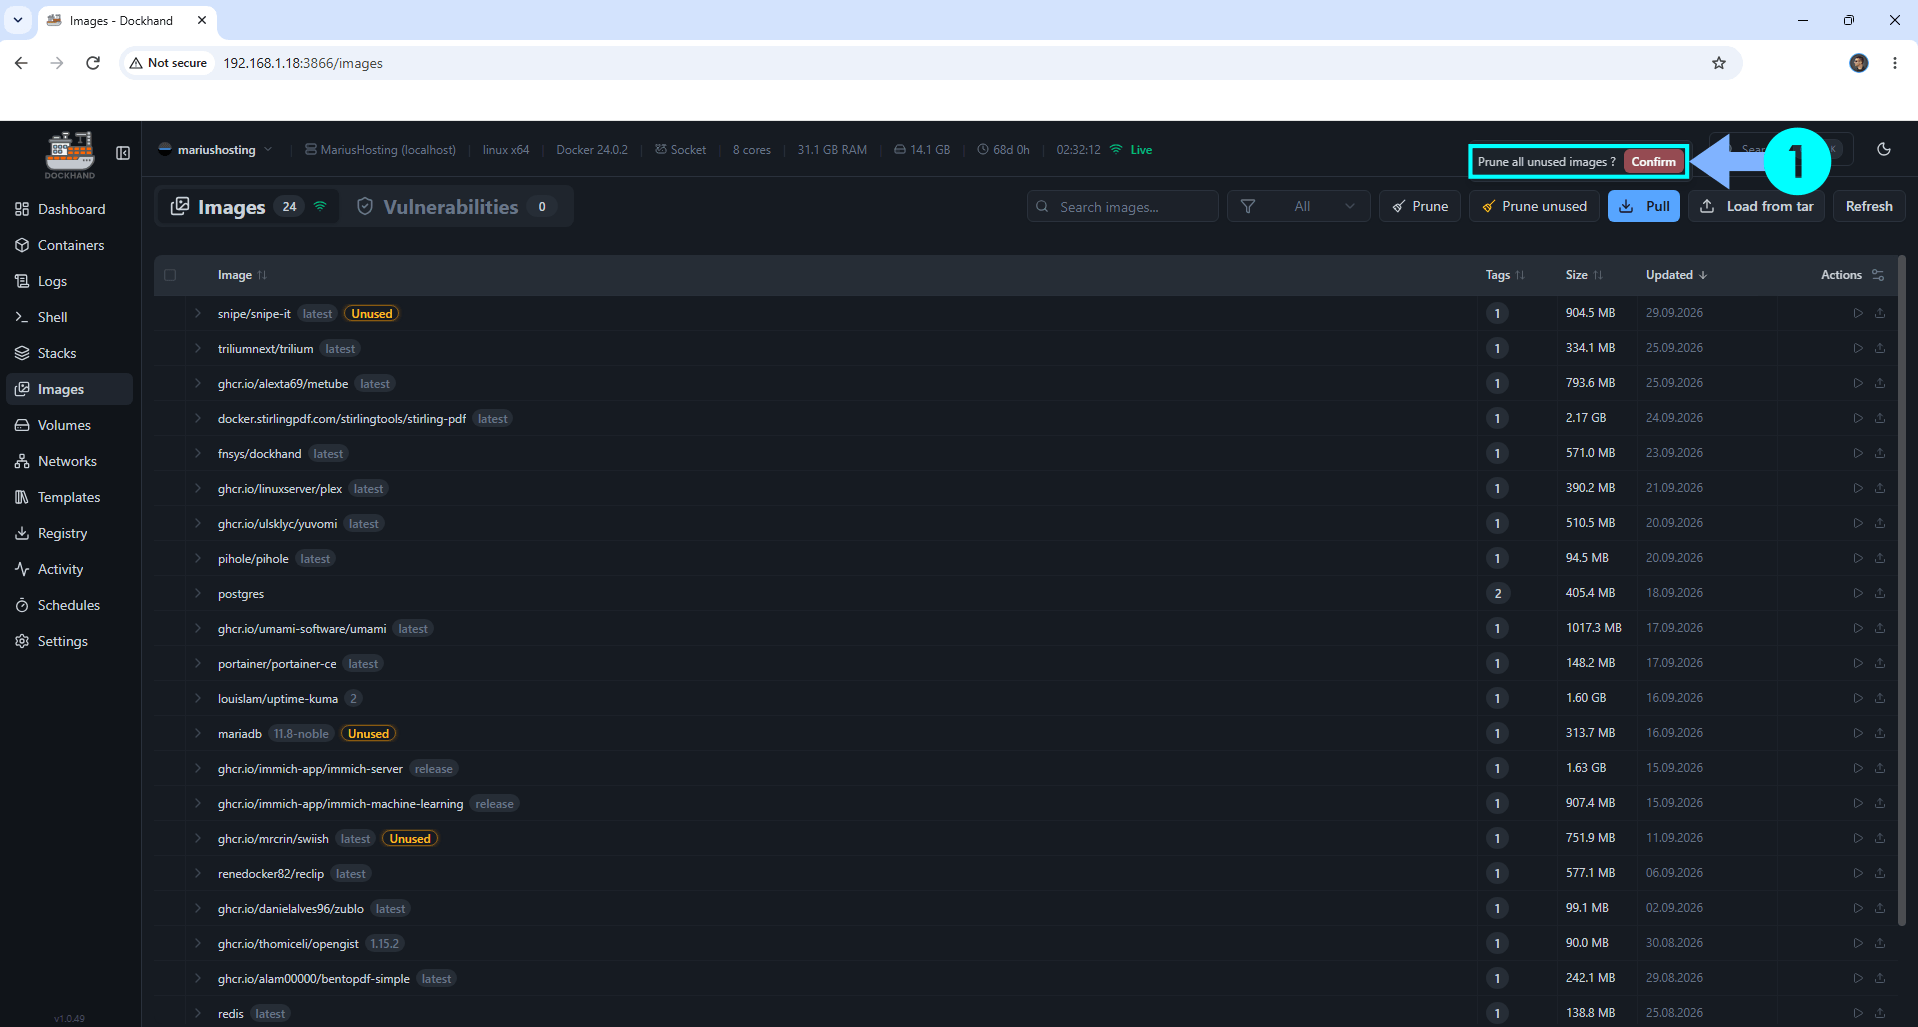
Task: Push the snipe/snipe-it image with the upload icon
Action: (1880, 313)
